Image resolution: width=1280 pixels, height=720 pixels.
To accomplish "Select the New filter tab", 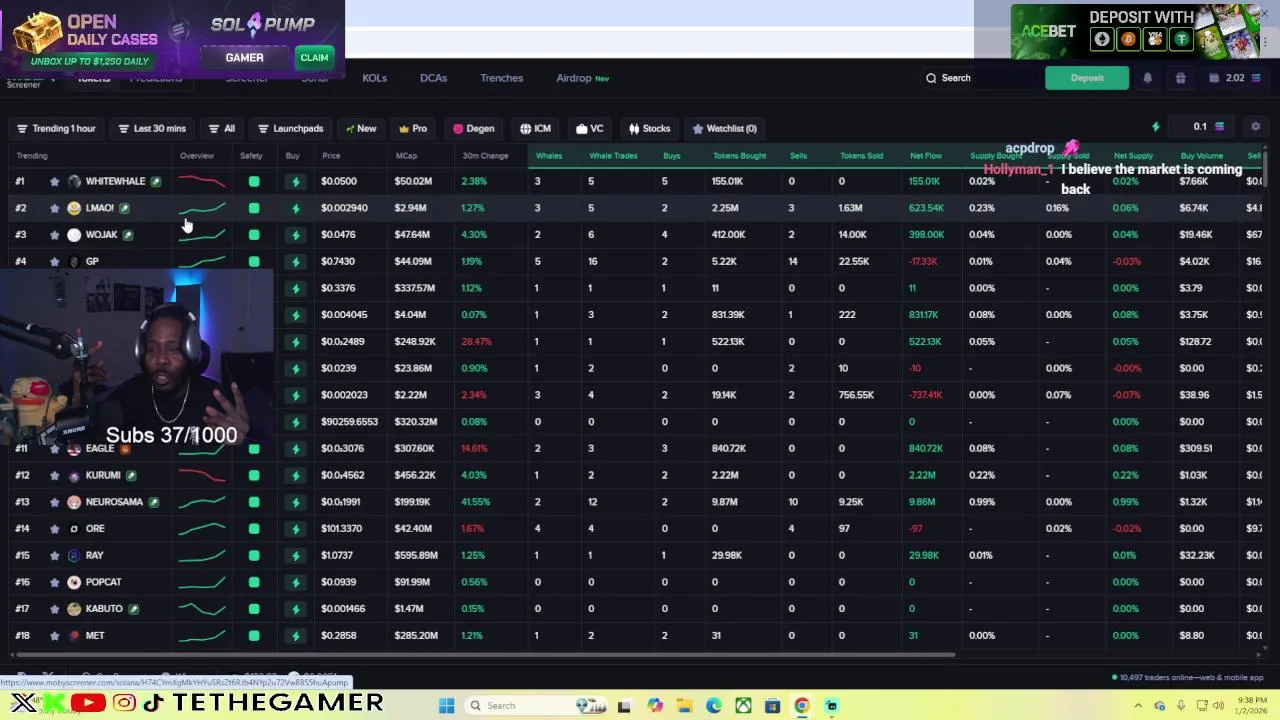I will coord(361,128).
